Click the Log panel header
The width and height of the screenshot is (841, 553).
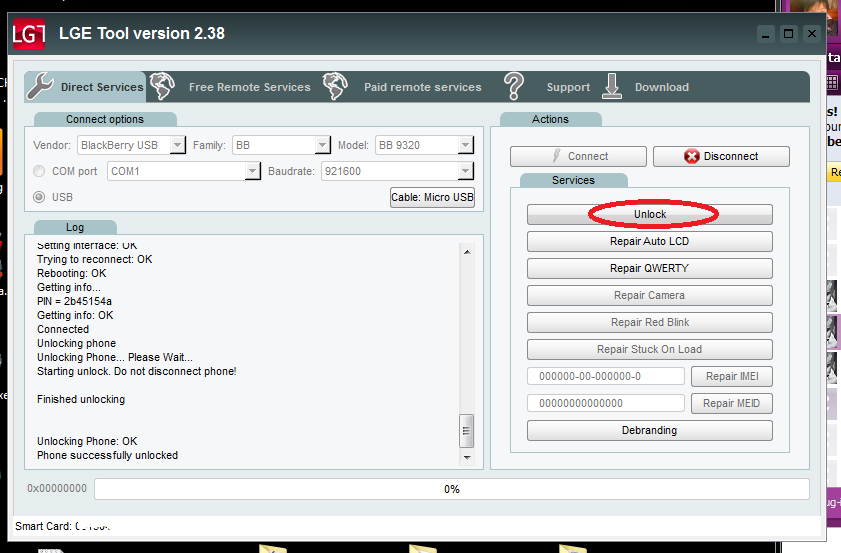point(75,227)
